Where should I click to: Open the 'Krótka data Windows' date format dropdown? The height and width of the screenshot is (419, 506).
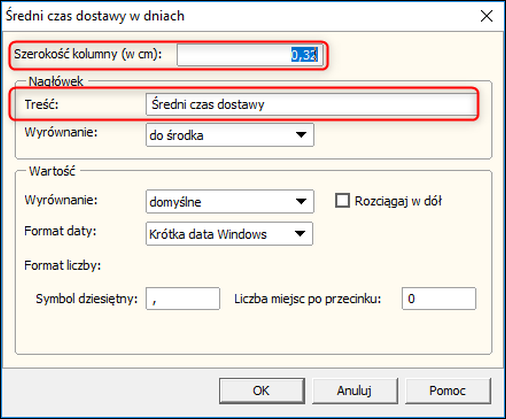[x=229, y=234]
